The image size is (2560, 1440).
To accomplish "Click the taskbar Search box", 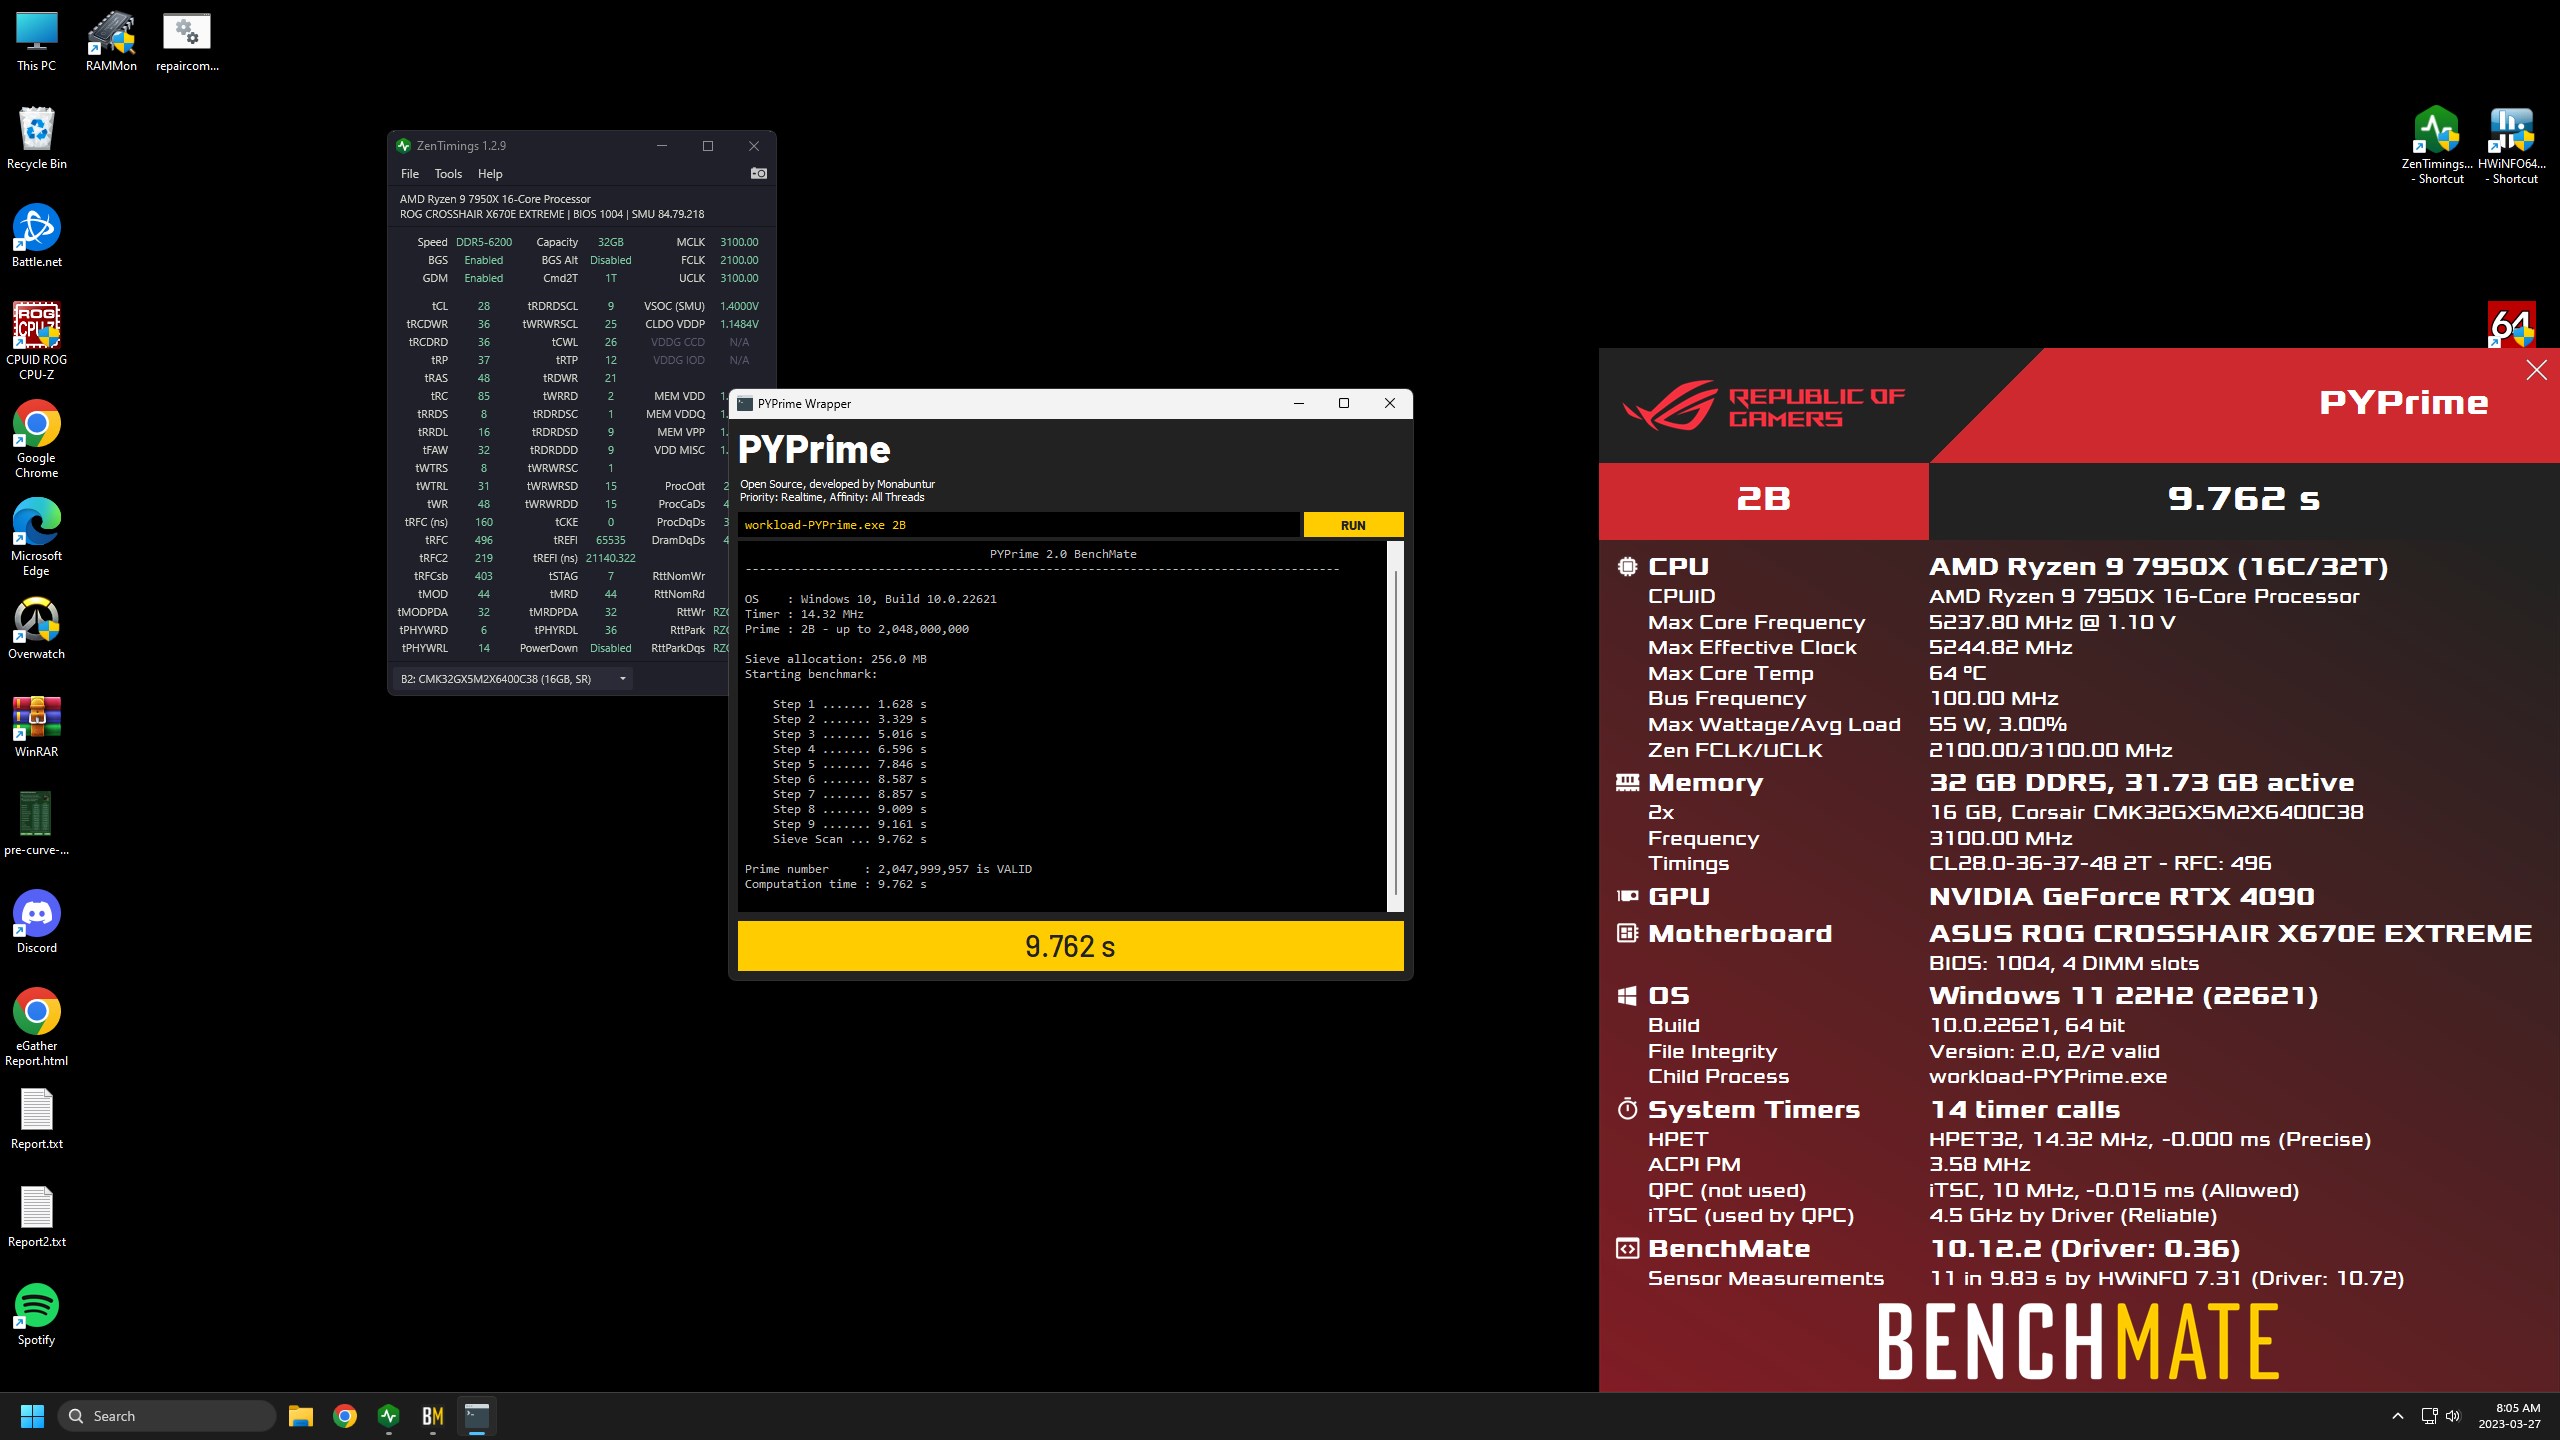I will [167, 1416].
